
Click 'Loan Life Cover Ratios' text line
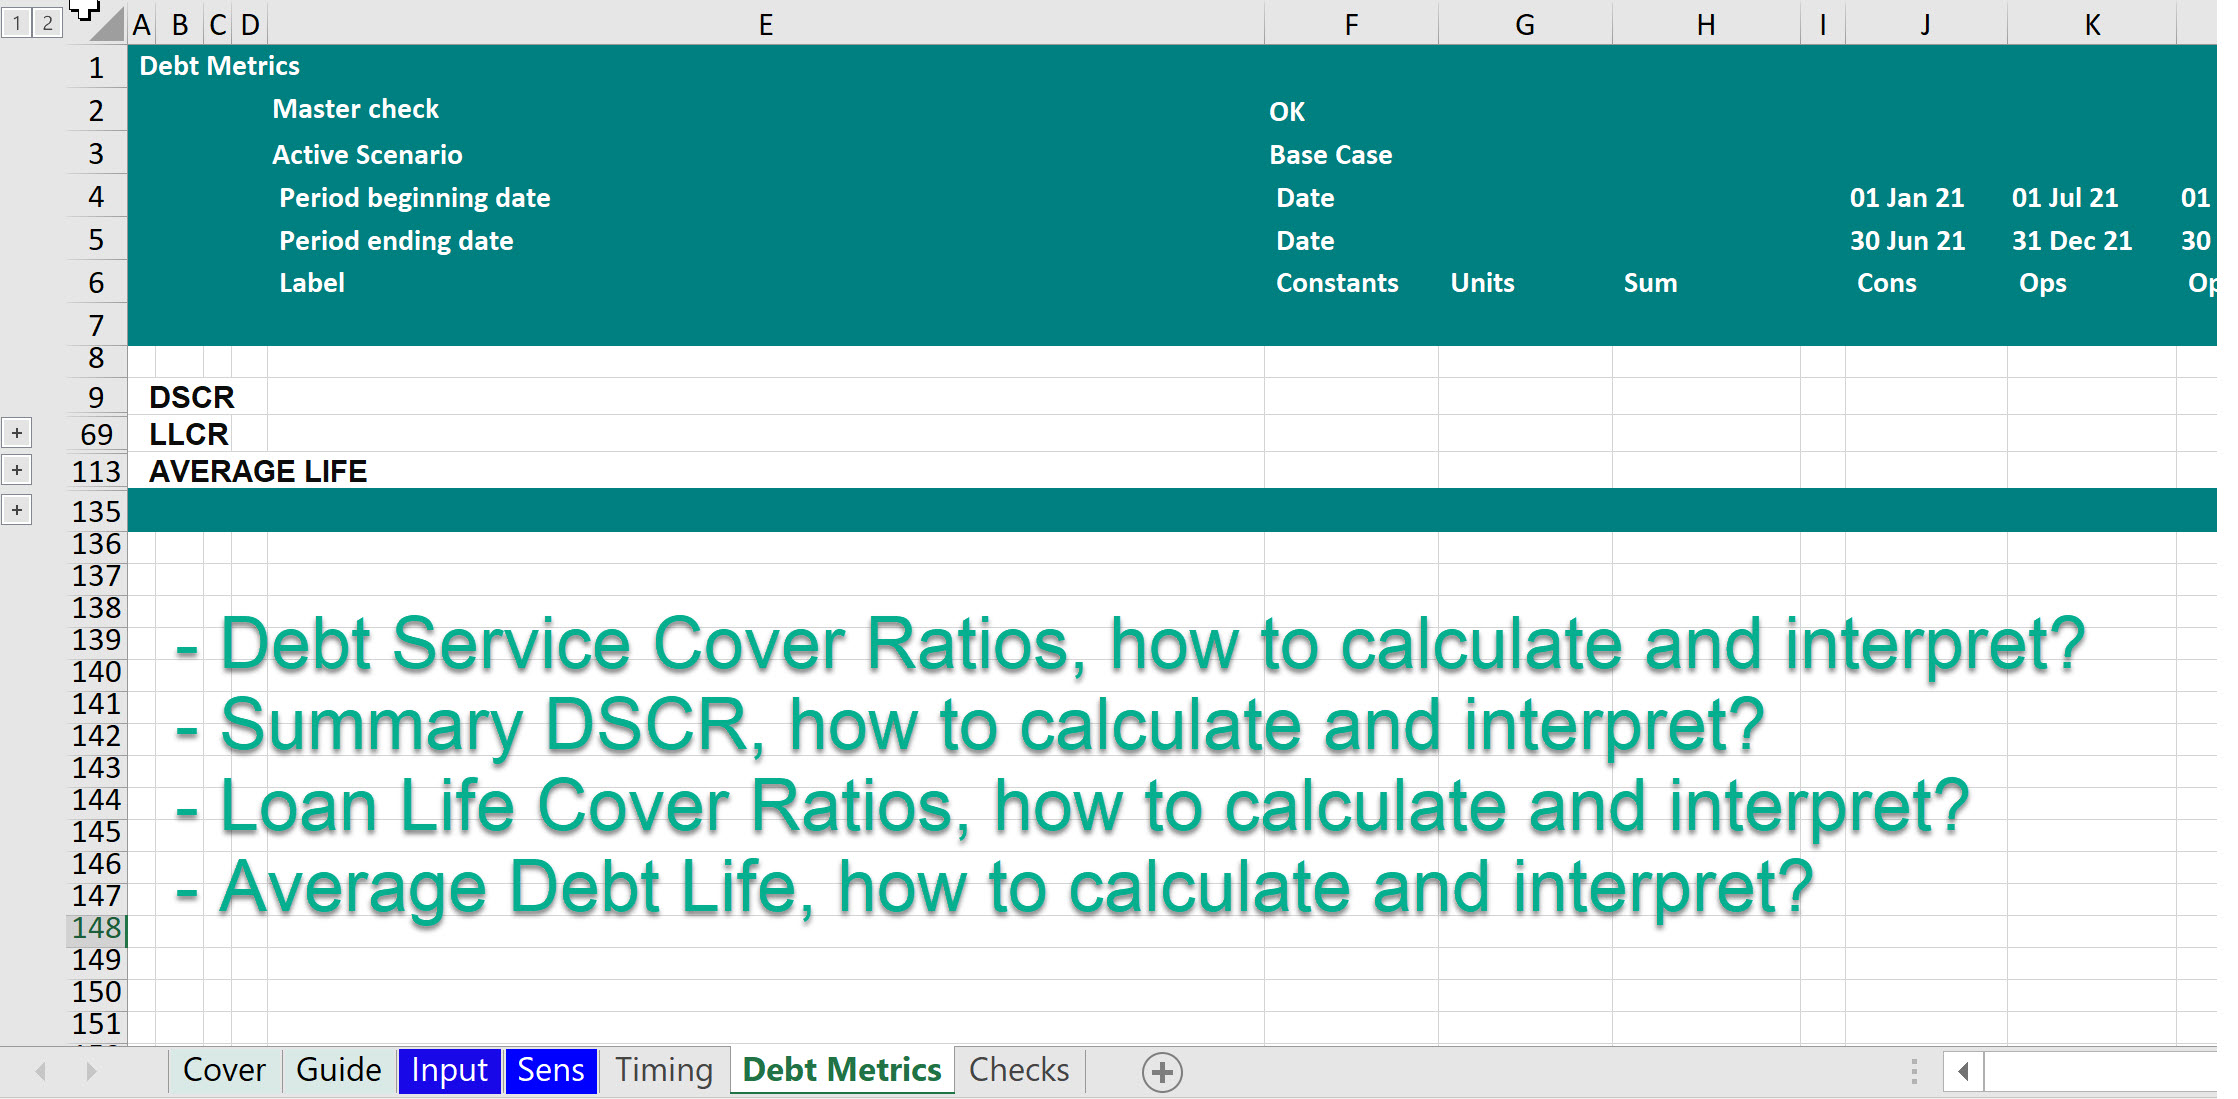click(1072, 807)
